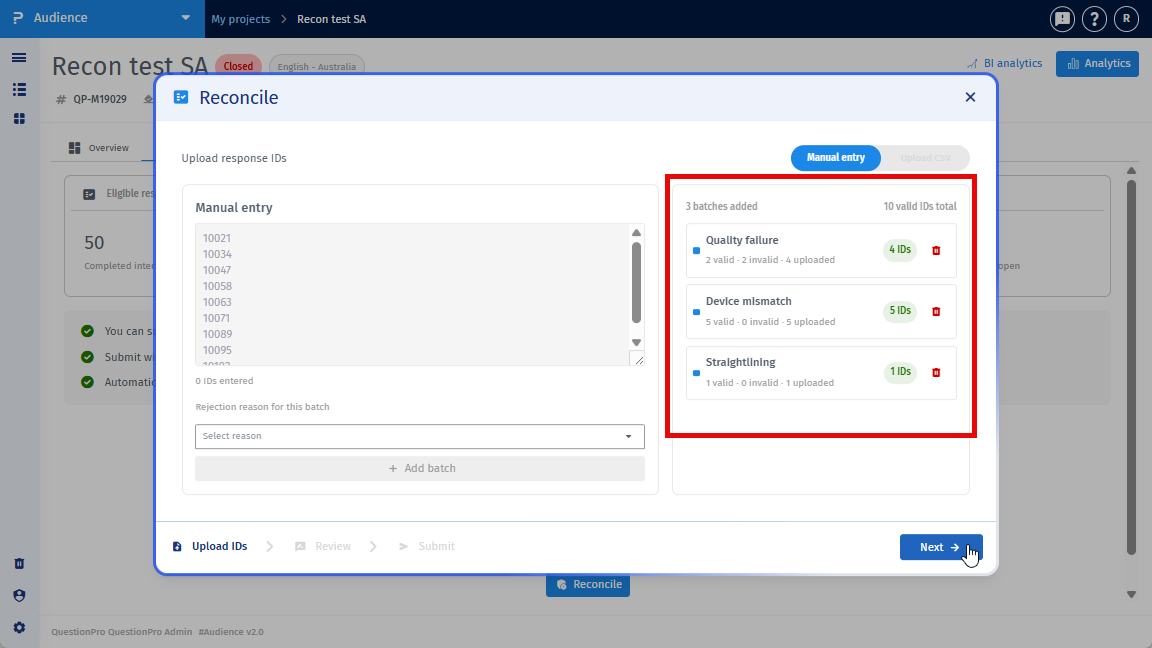Click Next to proceed to Review

point(940,547)
